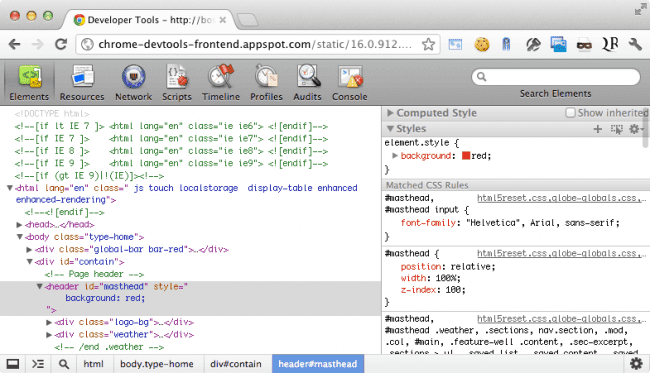
Task: Open the Resources panel
Action: click(x=82, y=83)
